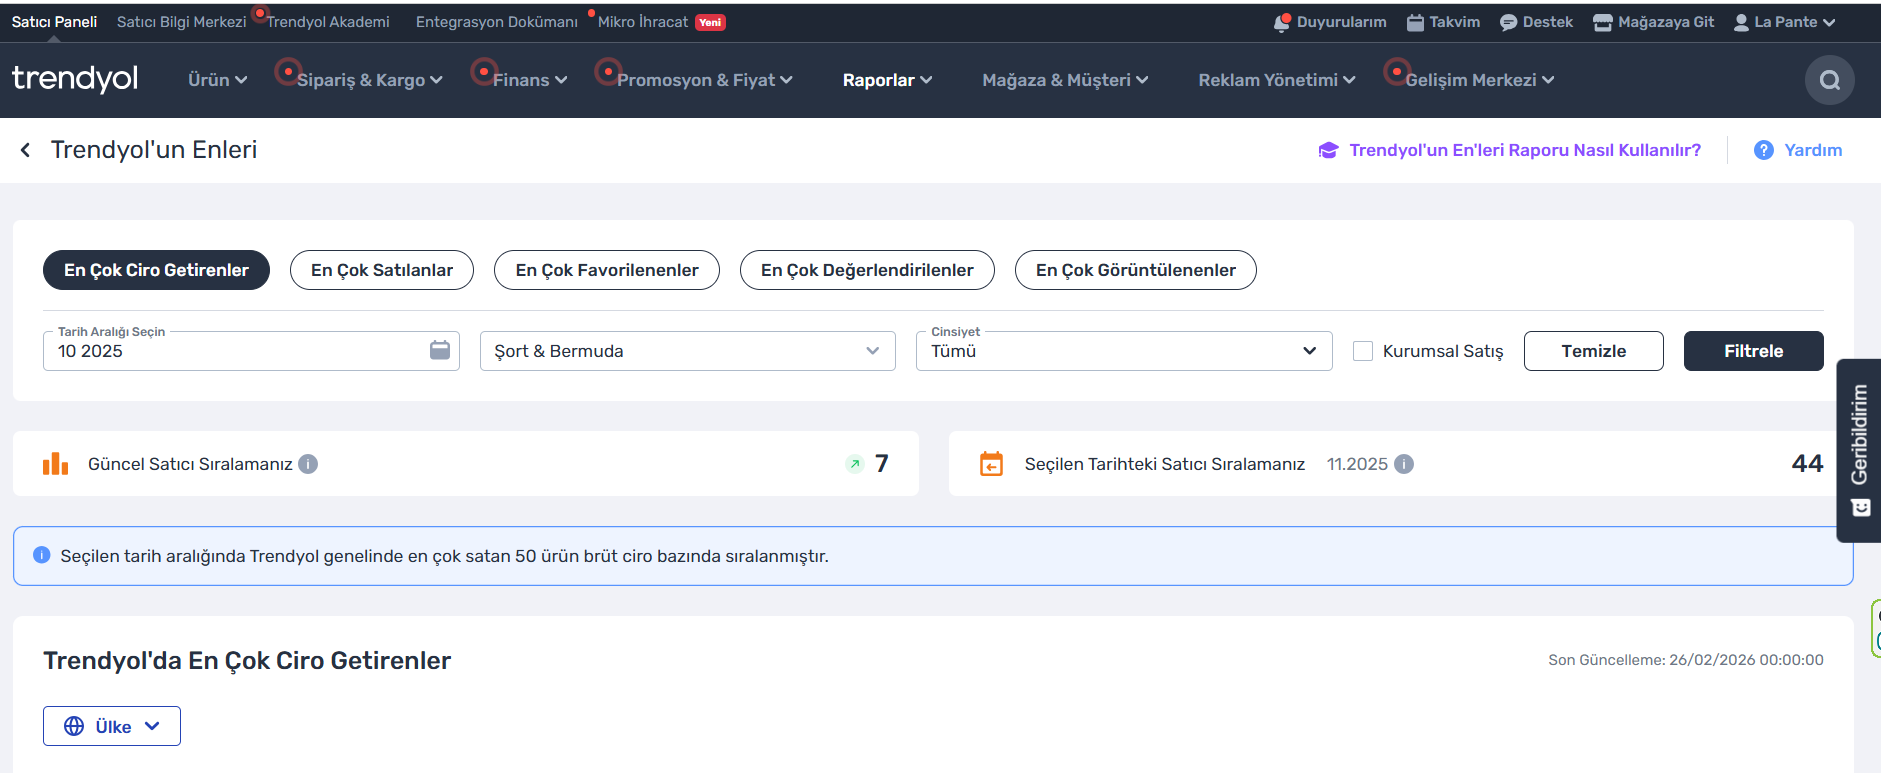Viewport: 1881px width, 773px height.
Task: Go back using the left arrow icon
Action: pos(26,150)
